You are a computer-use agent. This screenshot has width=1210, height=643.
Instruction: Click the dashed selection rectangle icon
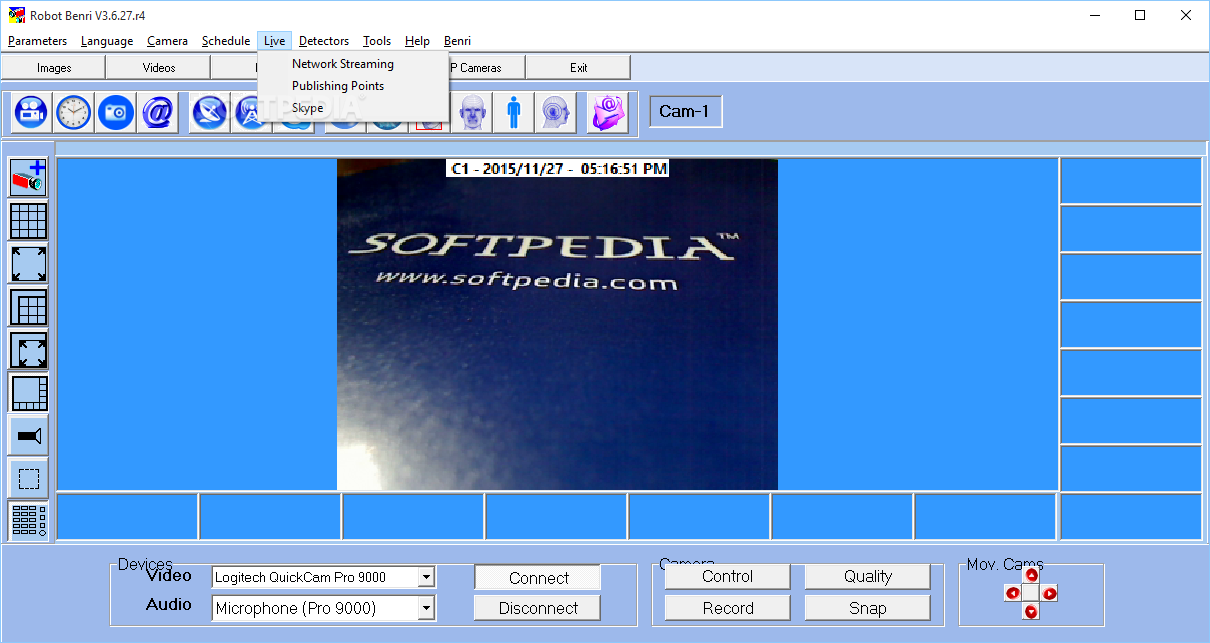tap(29, 479)
